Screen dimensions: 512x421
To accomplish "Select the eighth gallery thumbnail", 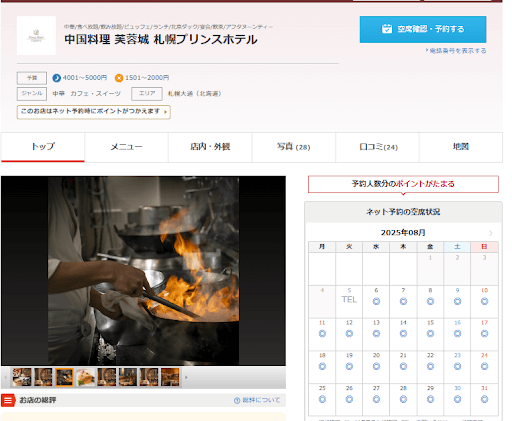I will tap(170, 377).
